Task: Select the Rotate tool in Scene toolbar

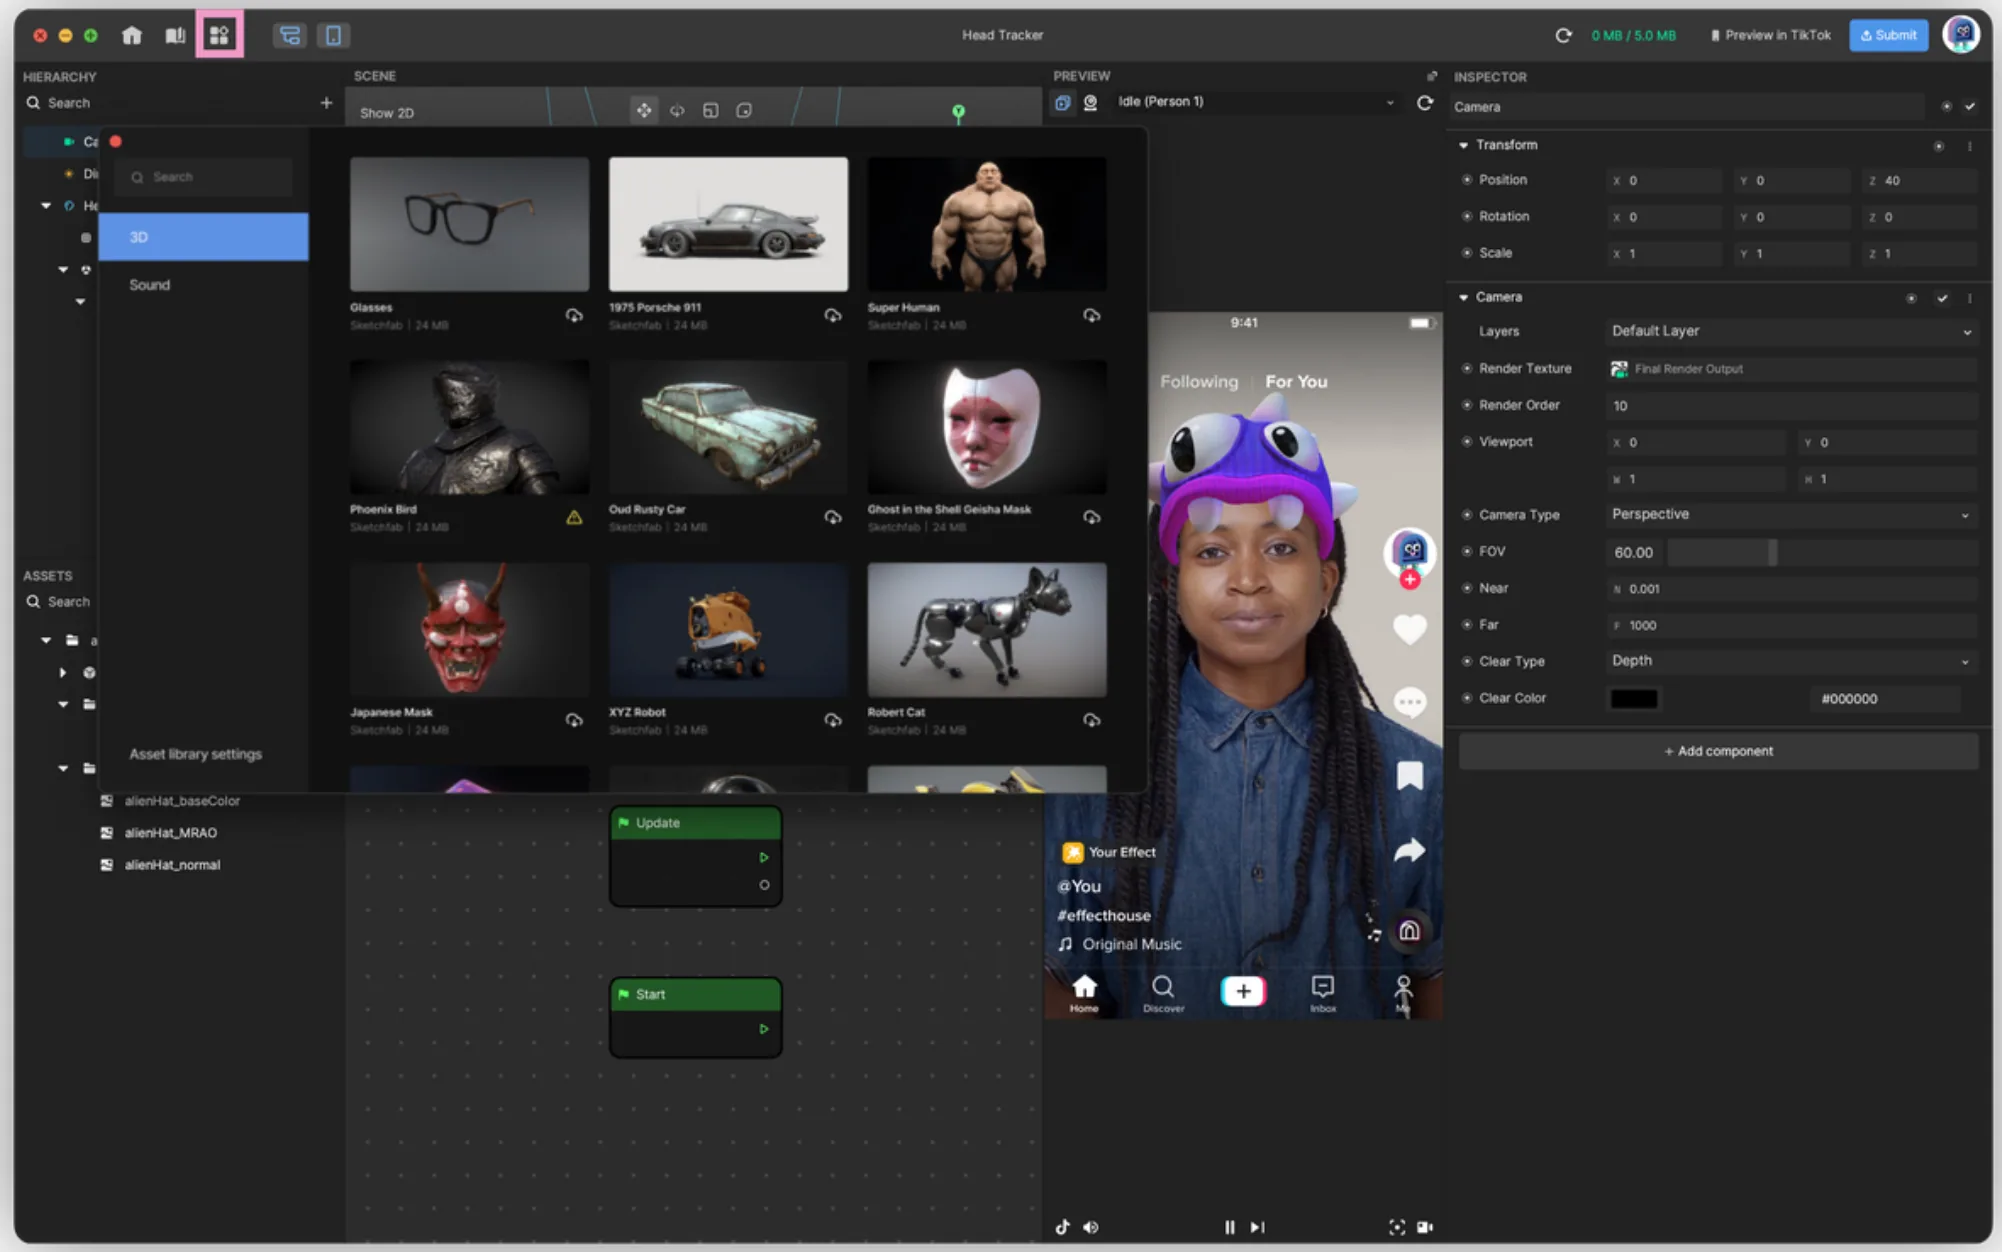Action: [677, 110]
